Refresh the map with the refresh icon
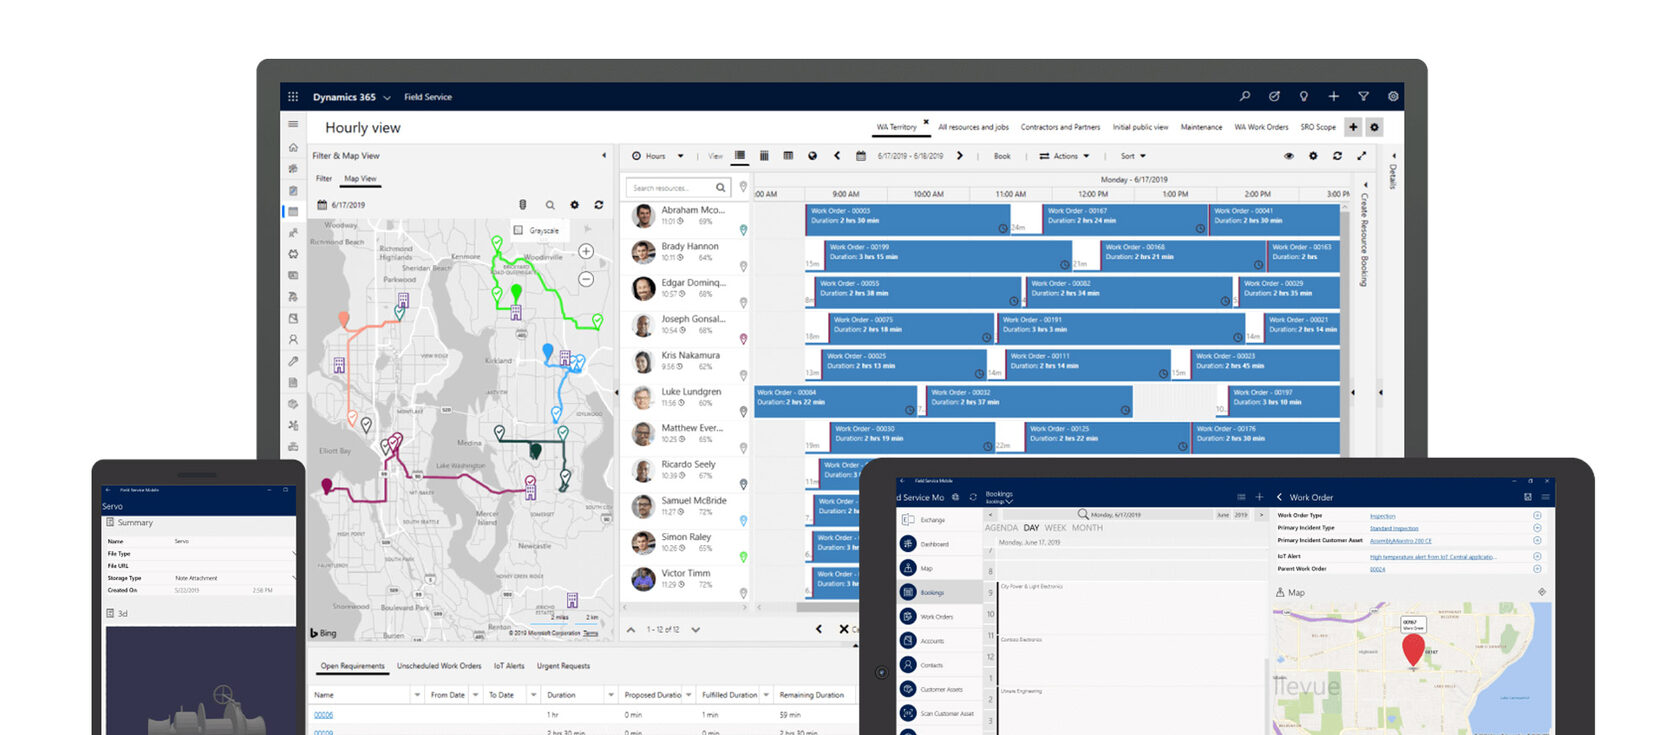Screen dimensions: 1680x735 (x=599, y=205)
